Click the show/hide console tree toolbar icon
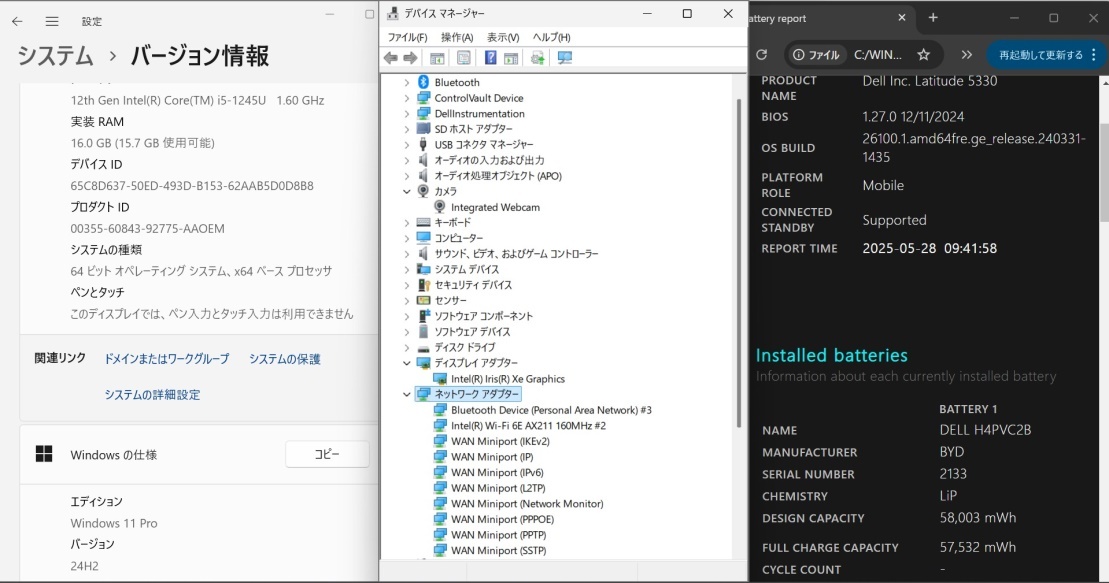 [437, 58]
